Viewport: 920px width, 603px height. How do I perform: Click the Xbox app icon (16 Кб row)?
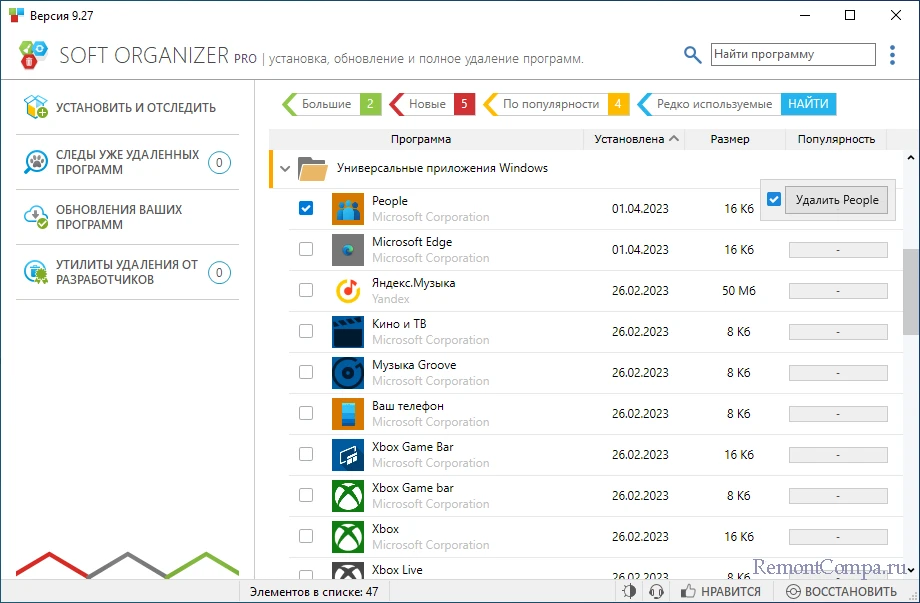pos(347,537)
